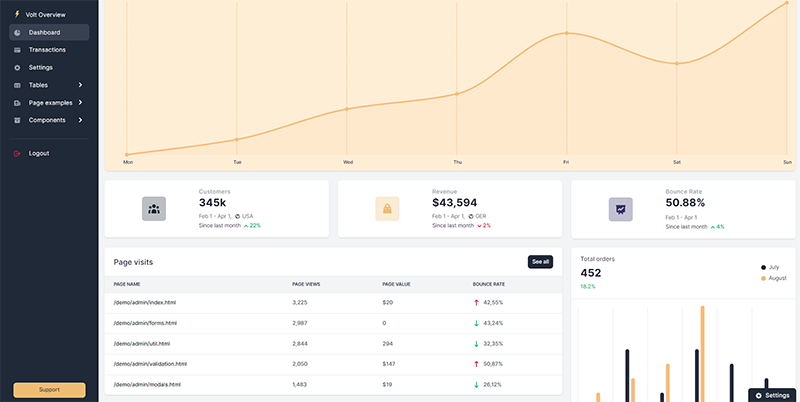Click the Page visits heading
This screenshot has width=800, height=402.
(x=133, y=262)
